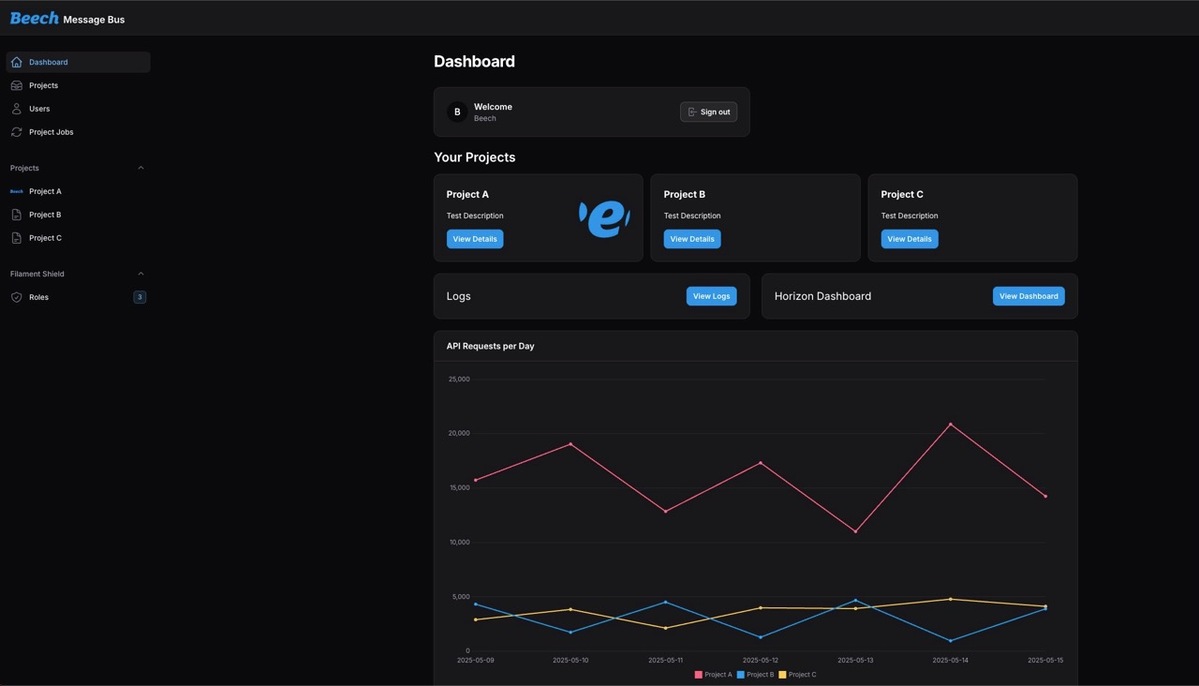This screenshot has height=686, width=1199.
Task: Toggle Project B series in chart legend
Action: (756, 675)
